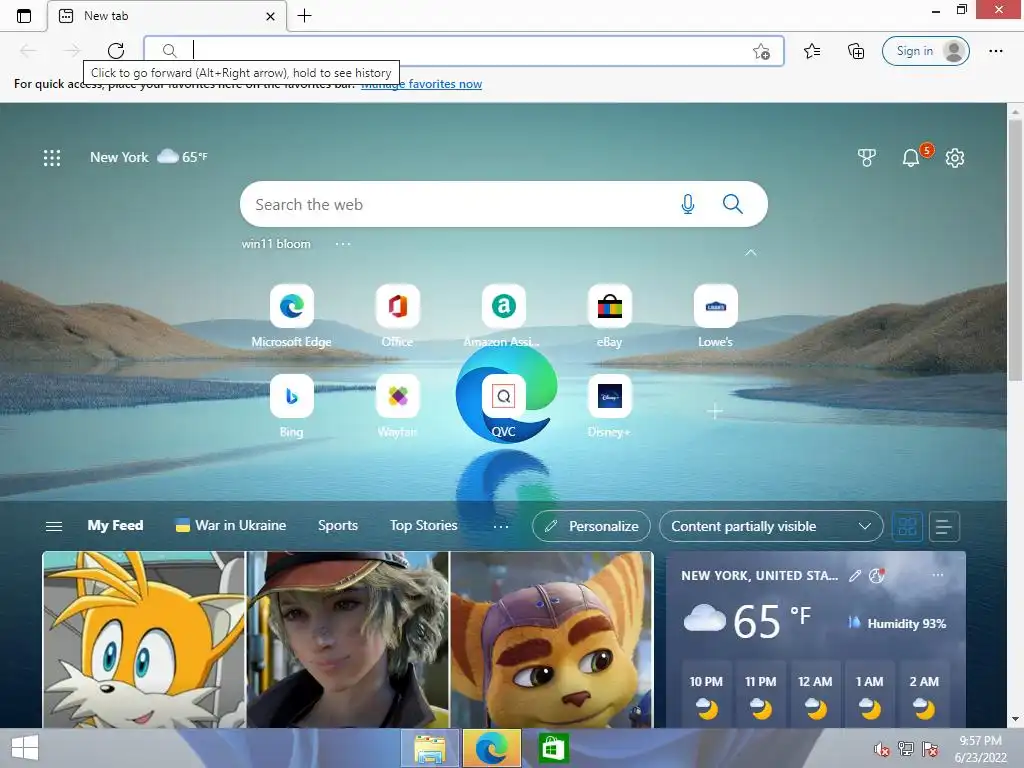Expand Content partially visible dropdown

[771, 526]
